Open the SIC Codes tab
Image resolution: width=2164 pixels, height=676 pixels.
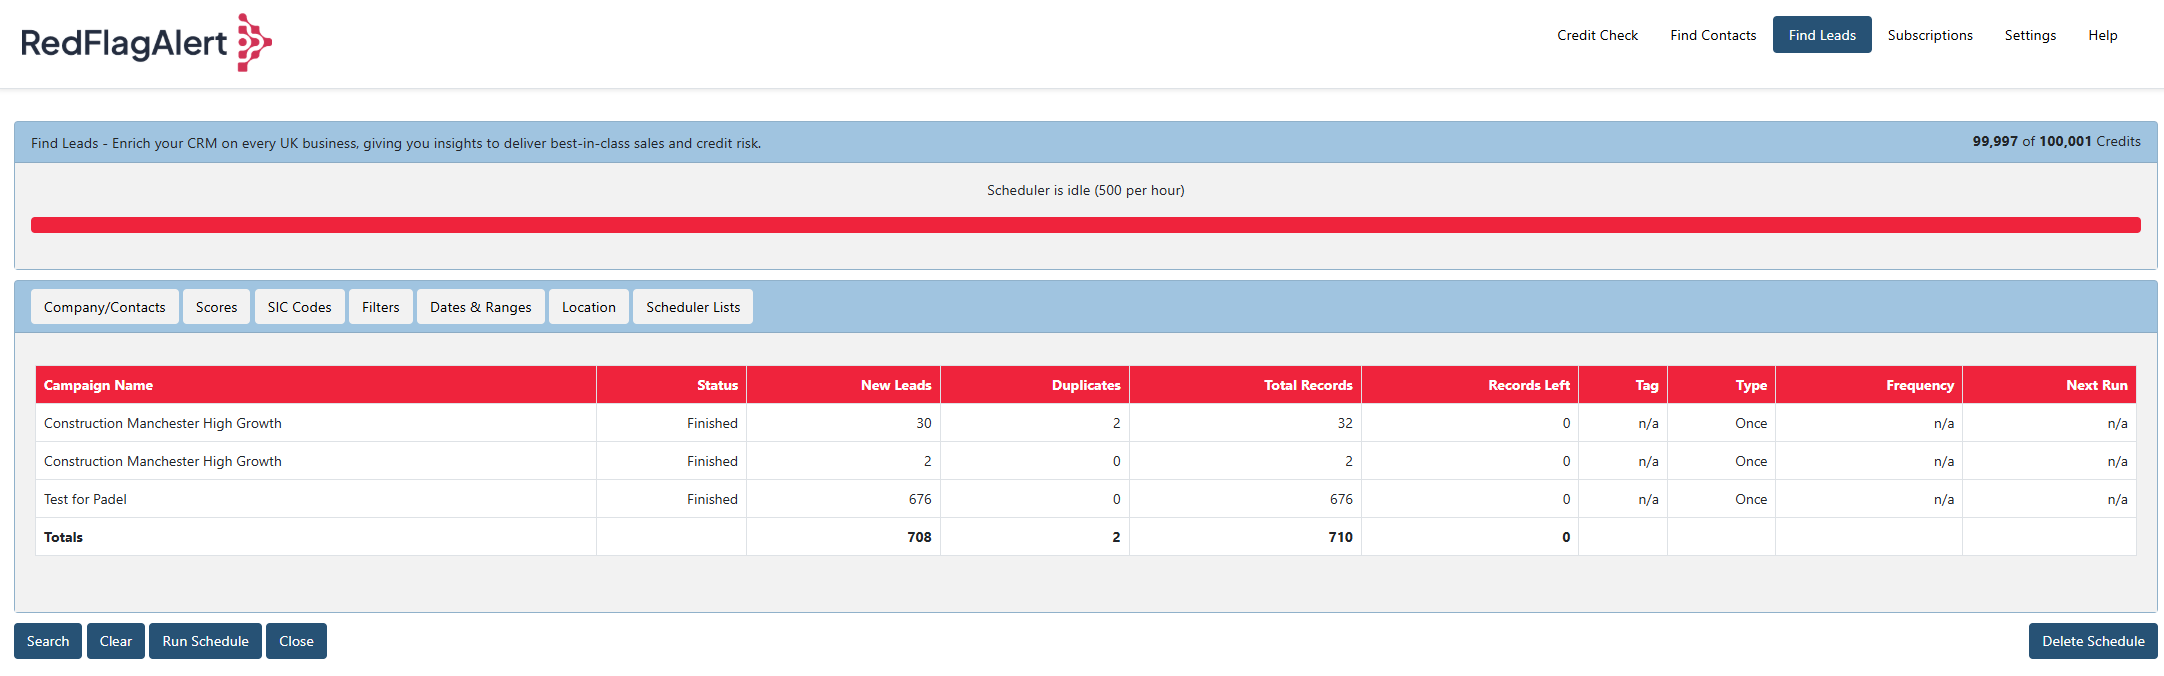point(299,307)
